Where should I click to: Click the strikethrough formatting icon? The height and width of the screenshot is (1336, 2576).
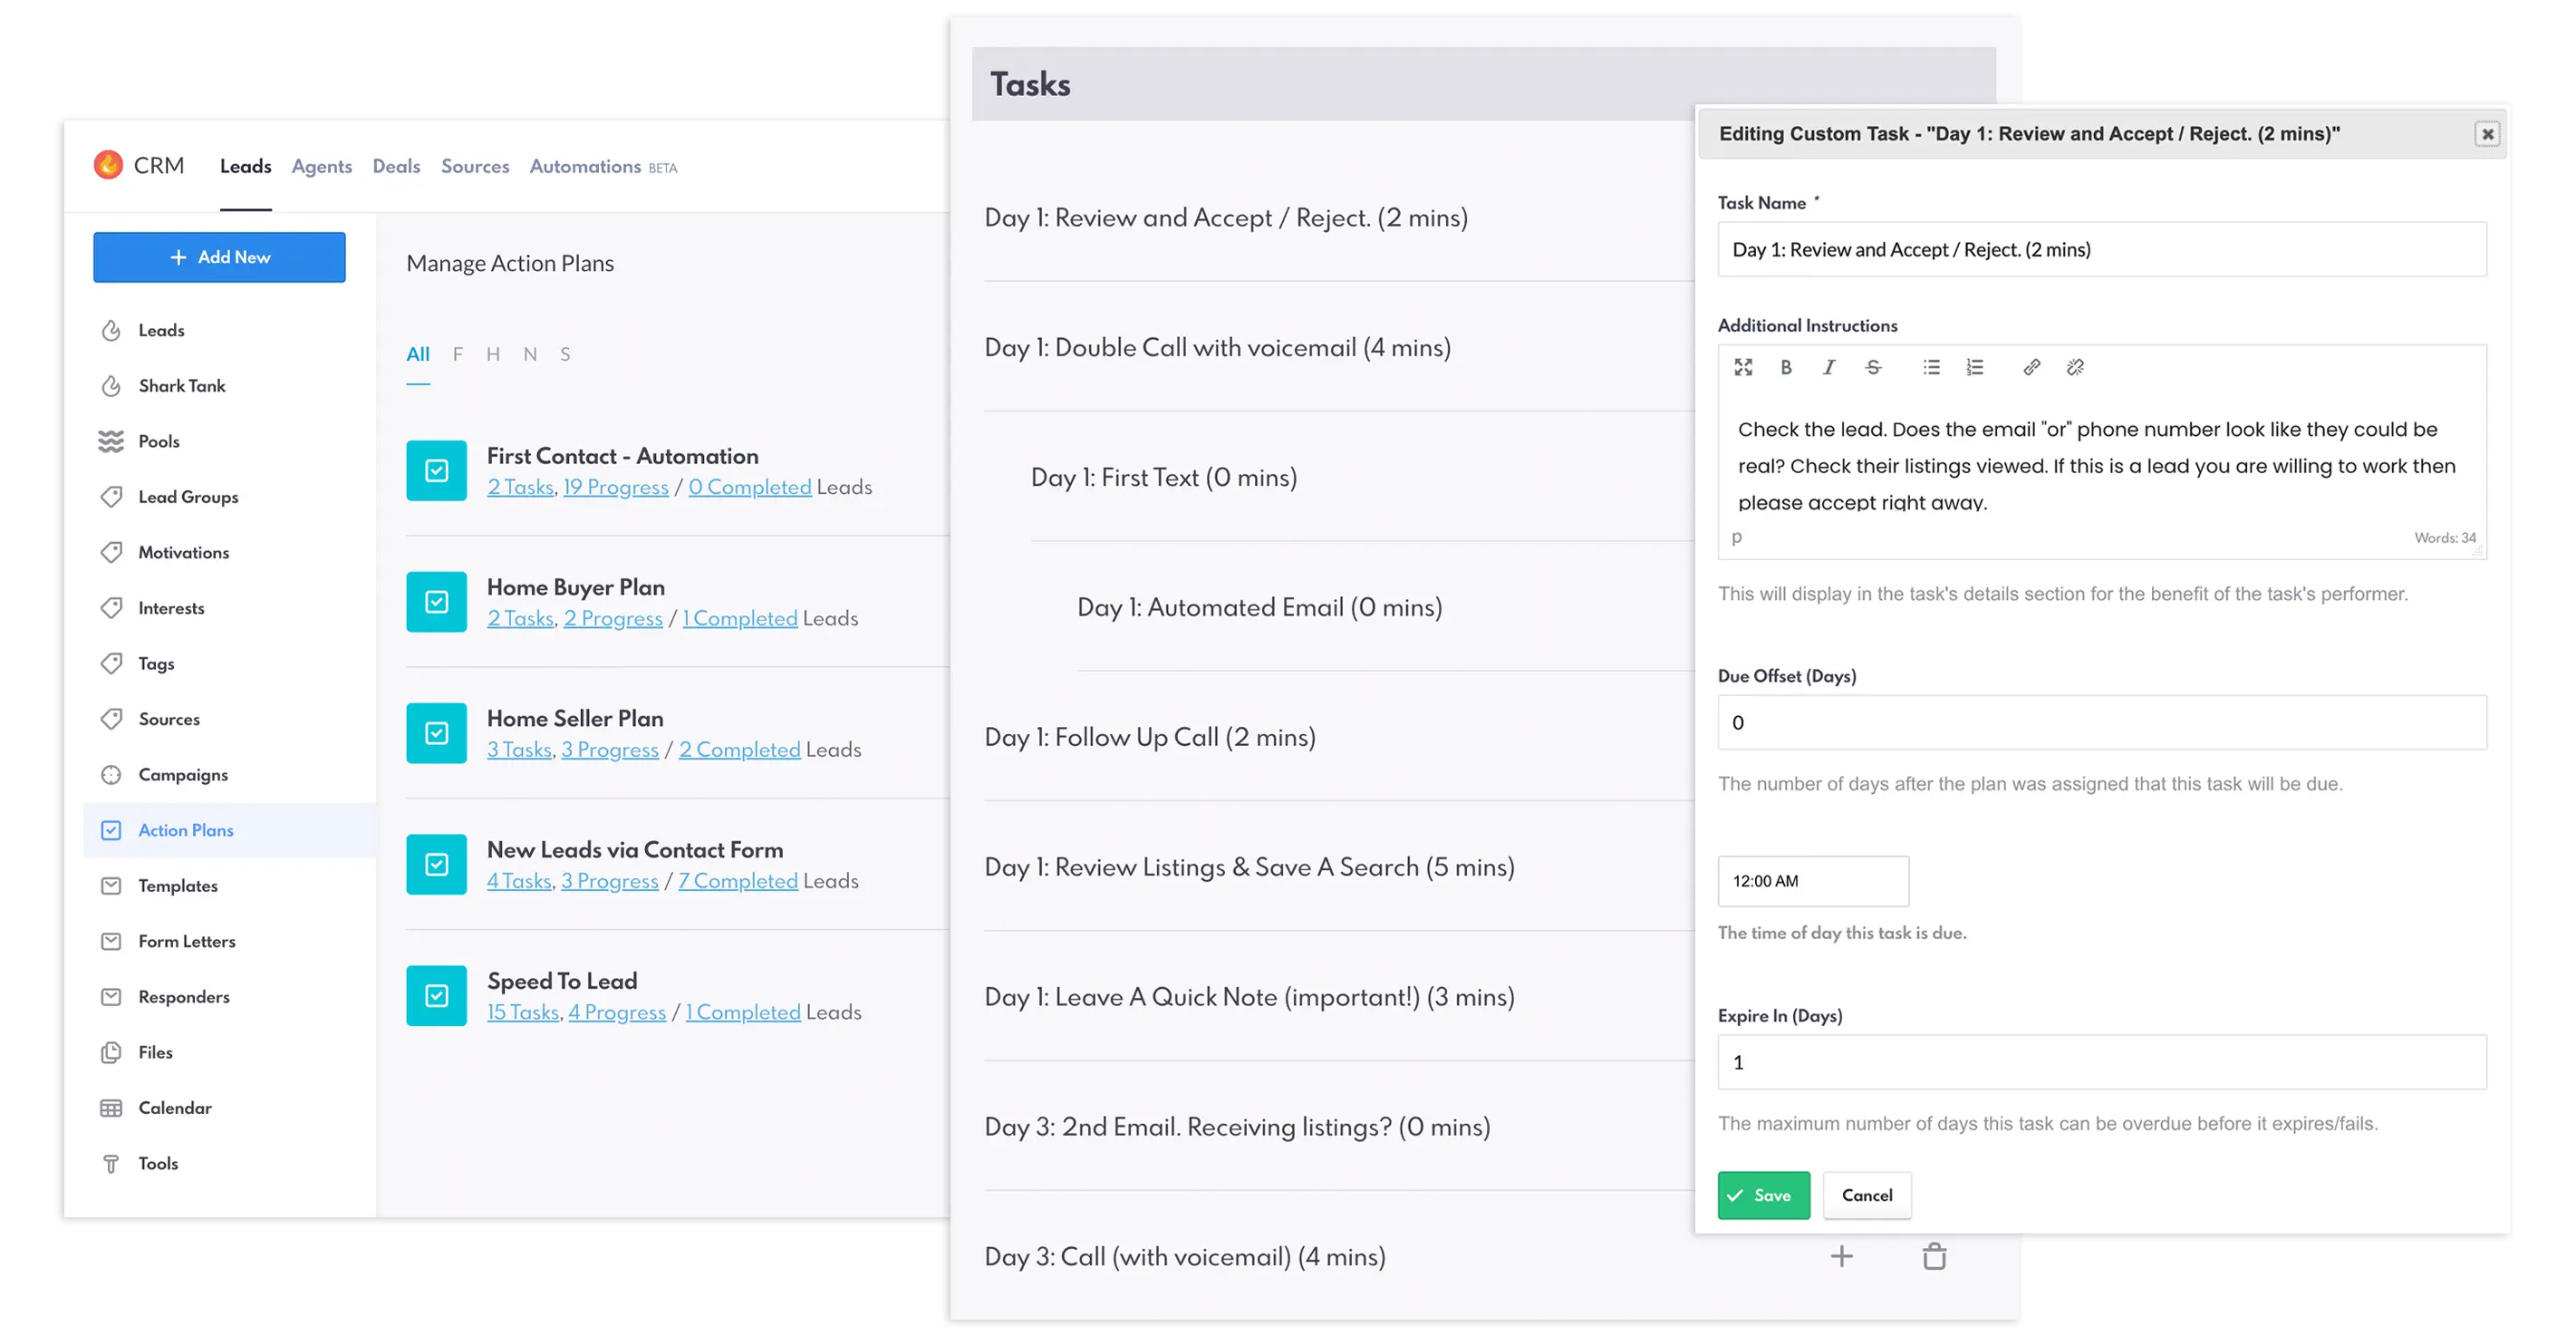click(x=1873, y=367)
